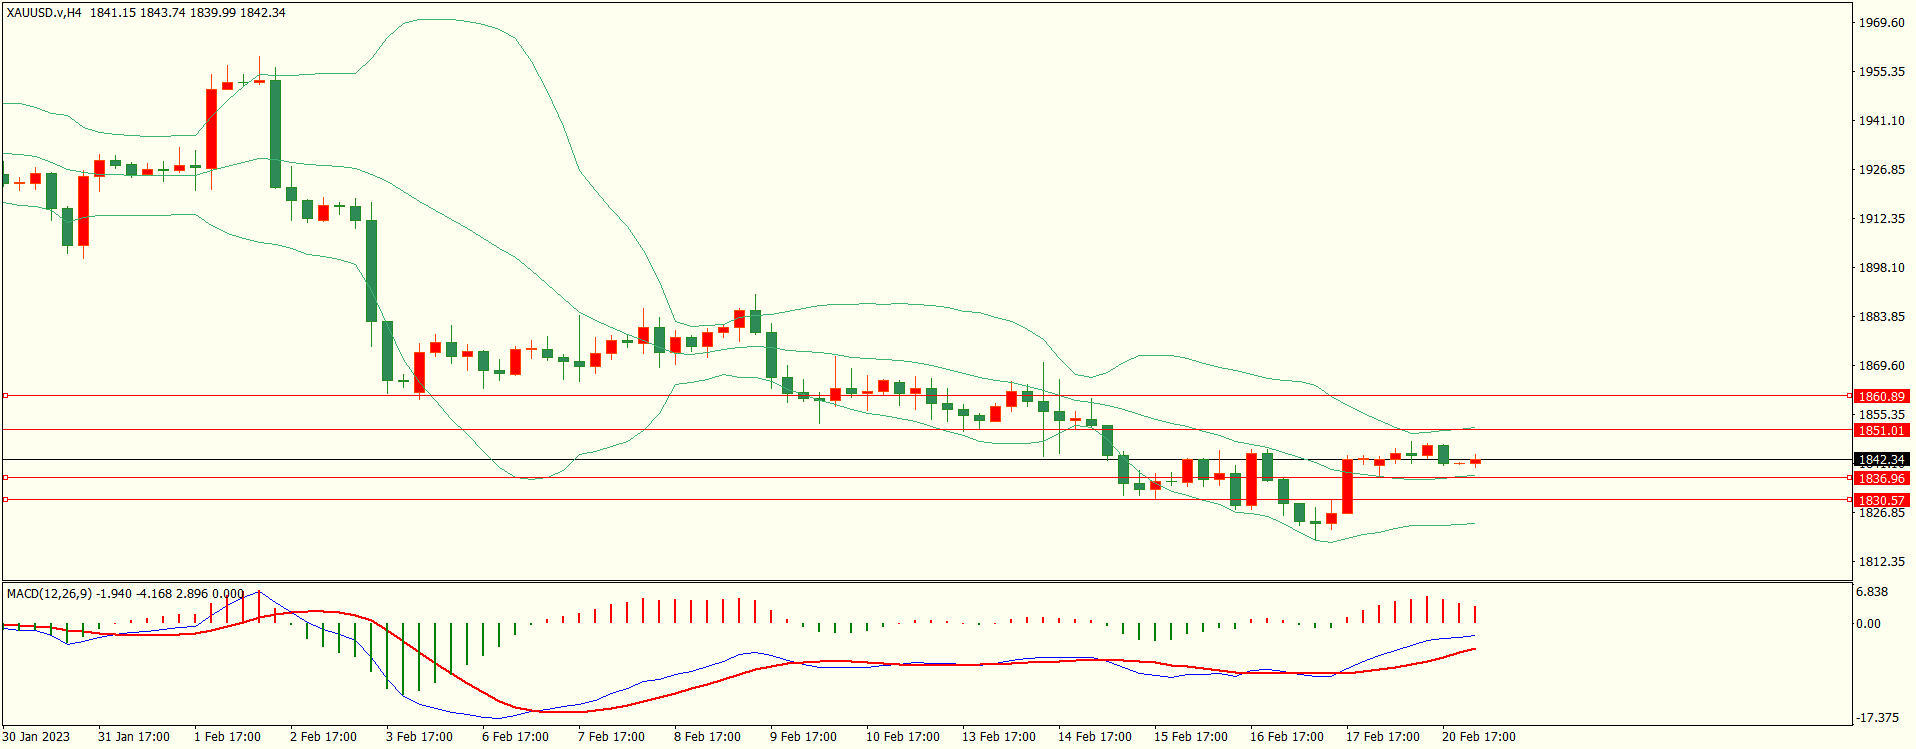Click the red 1830.57 level tag
The width and height of the screenshot is (1916, 749).
coord(1881,501)
